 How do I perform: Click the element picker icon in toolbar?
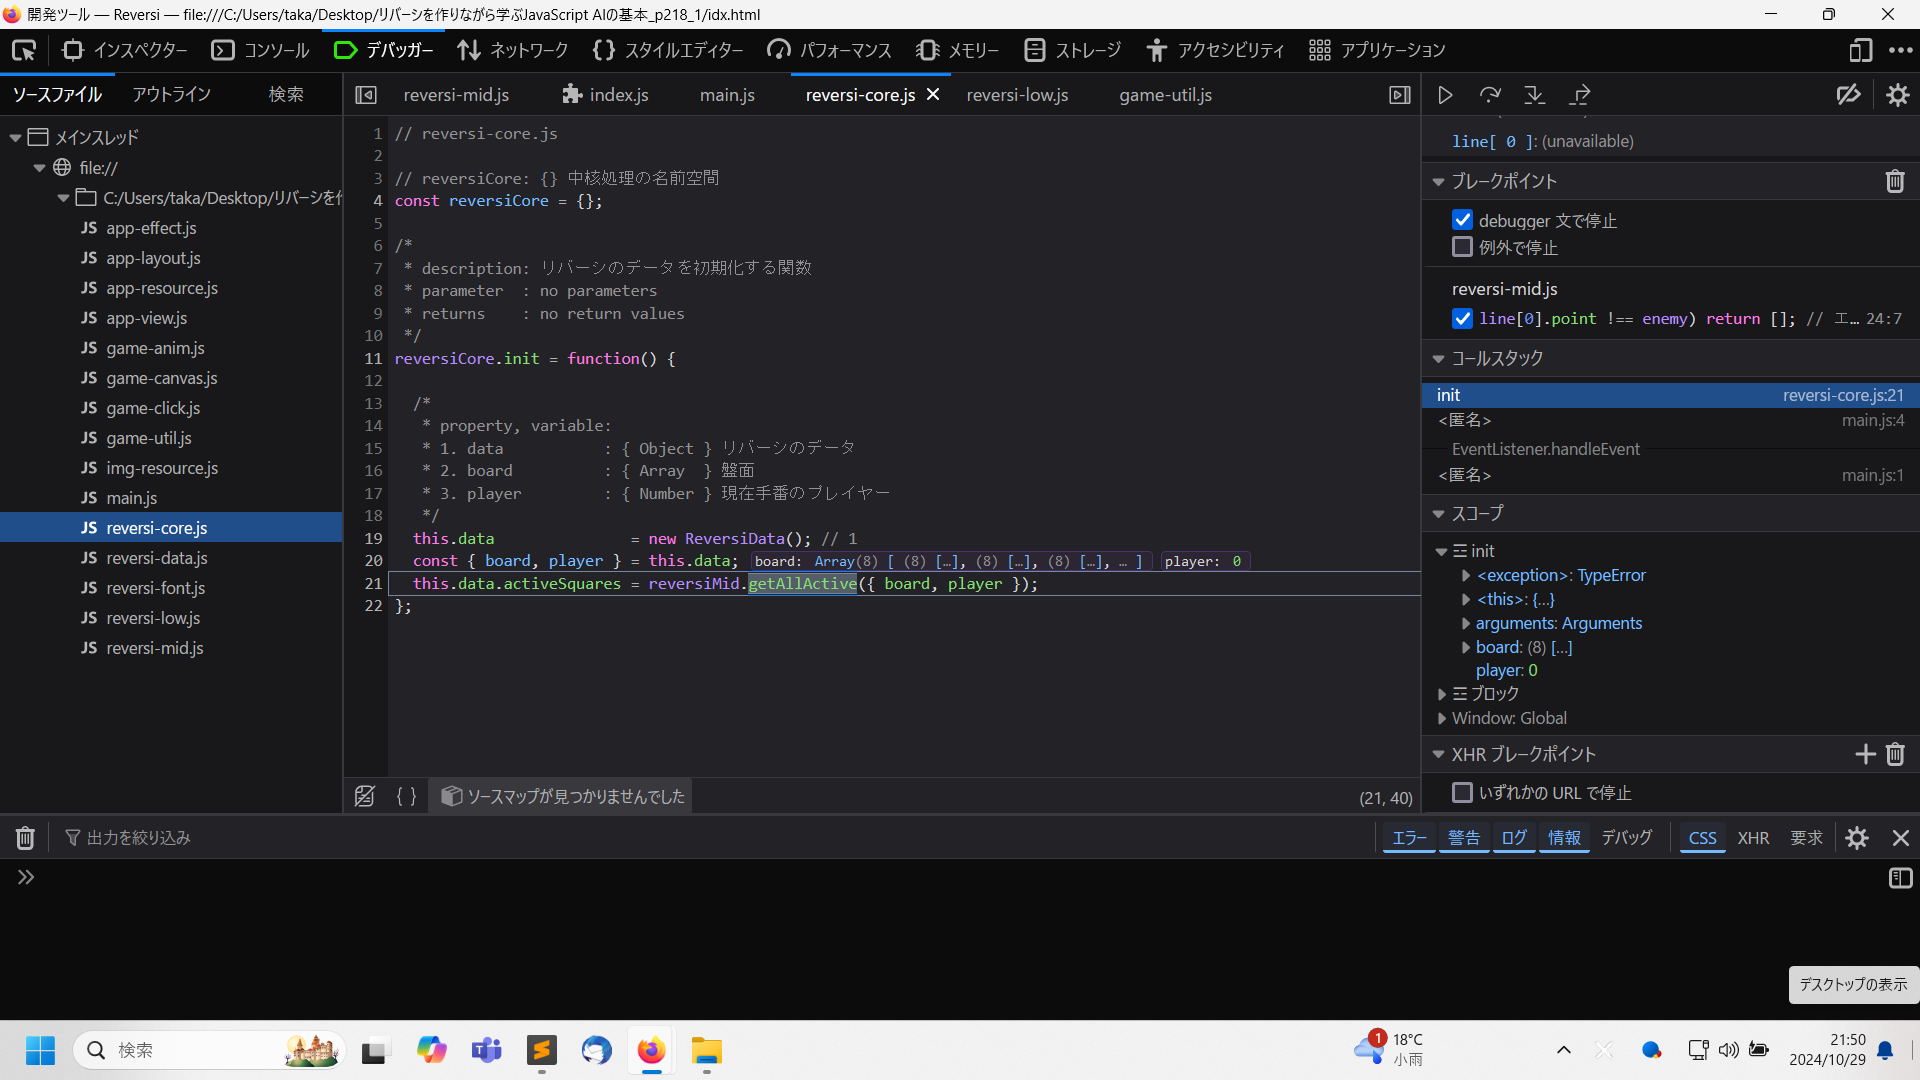pos(24,50)
